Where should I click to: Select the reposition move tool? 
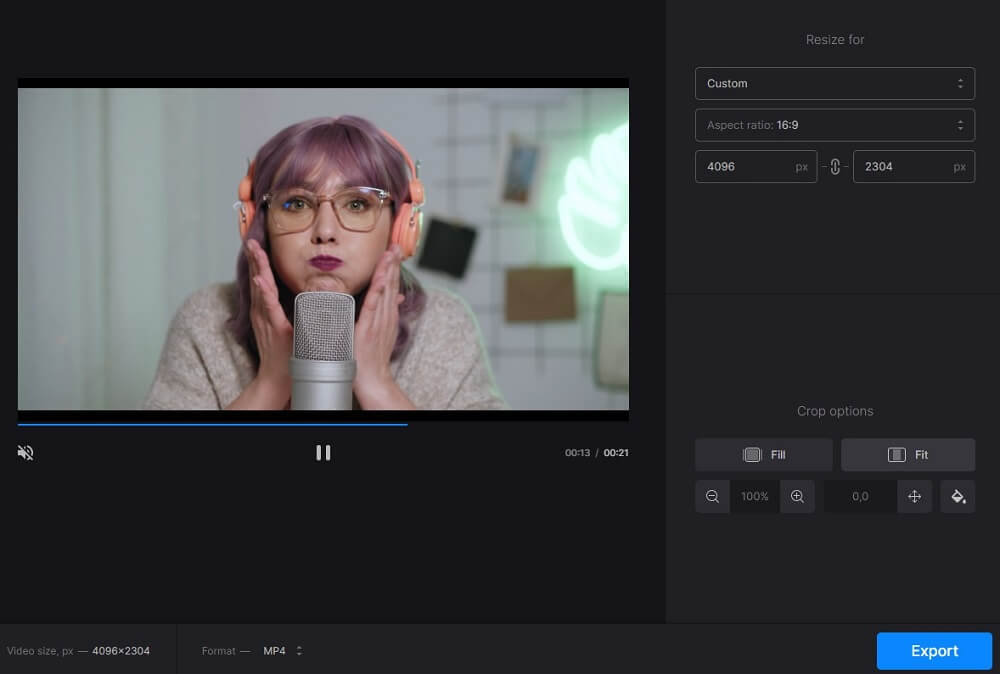coord(914,496)
